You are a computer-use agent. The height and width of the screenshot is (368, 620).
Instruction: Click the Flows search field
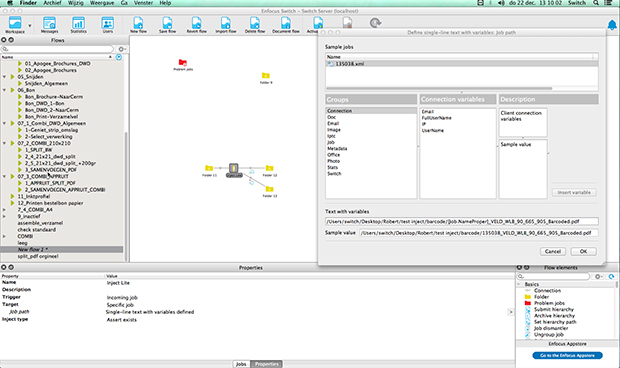57,49
